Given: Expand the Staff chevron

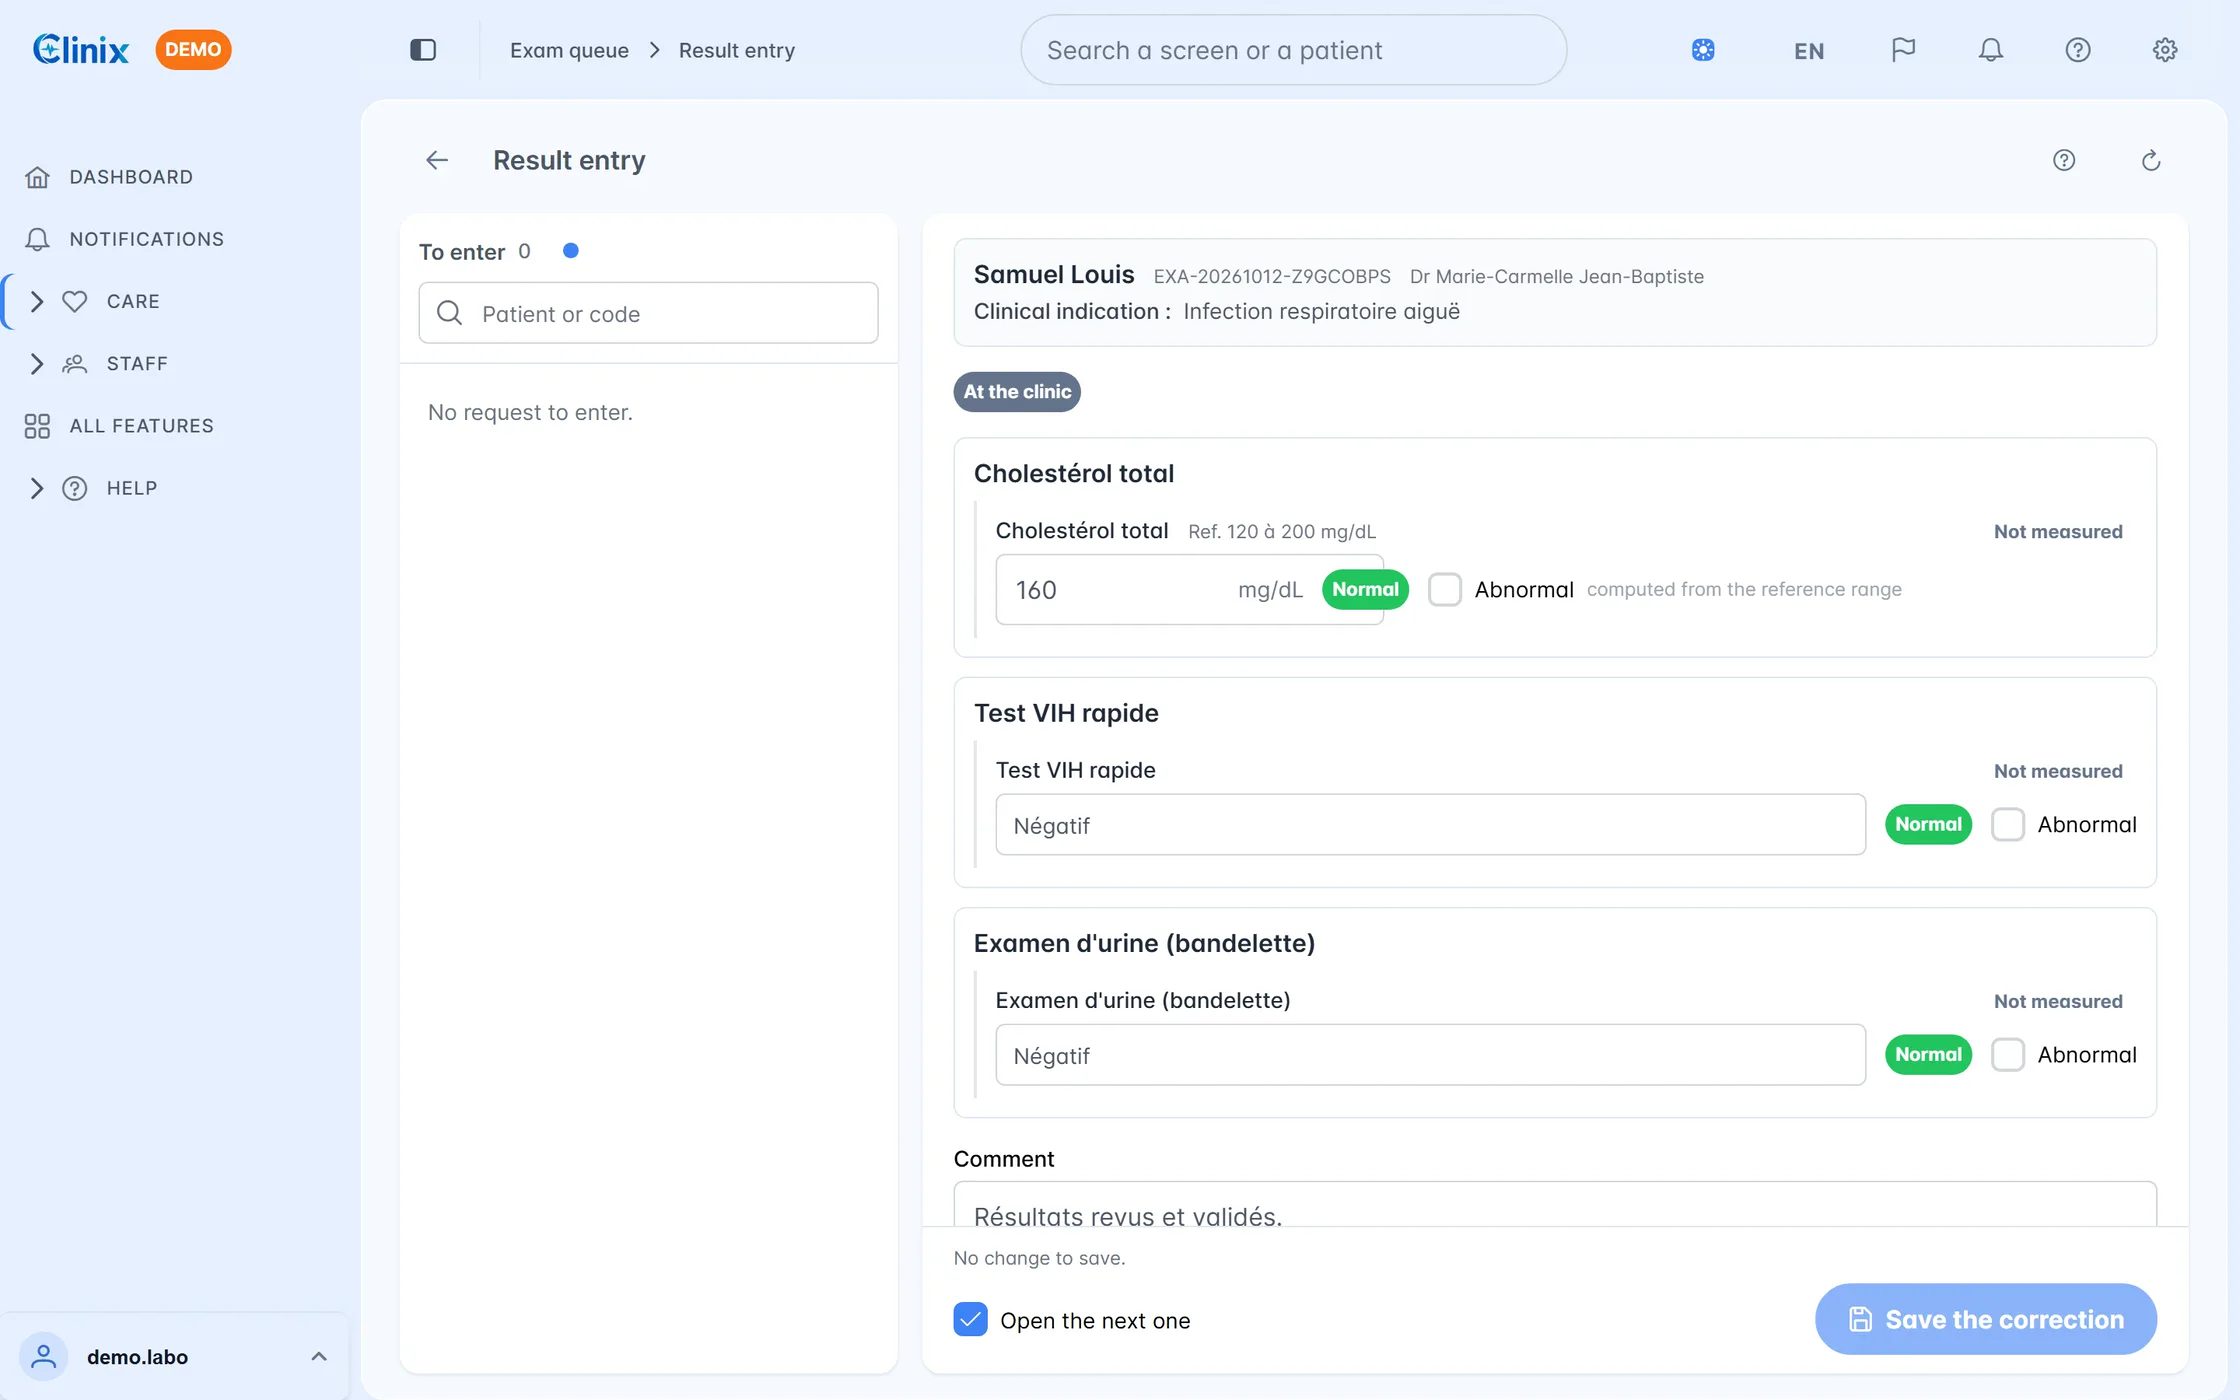Looking at the screenshot, I should point(37,364).
